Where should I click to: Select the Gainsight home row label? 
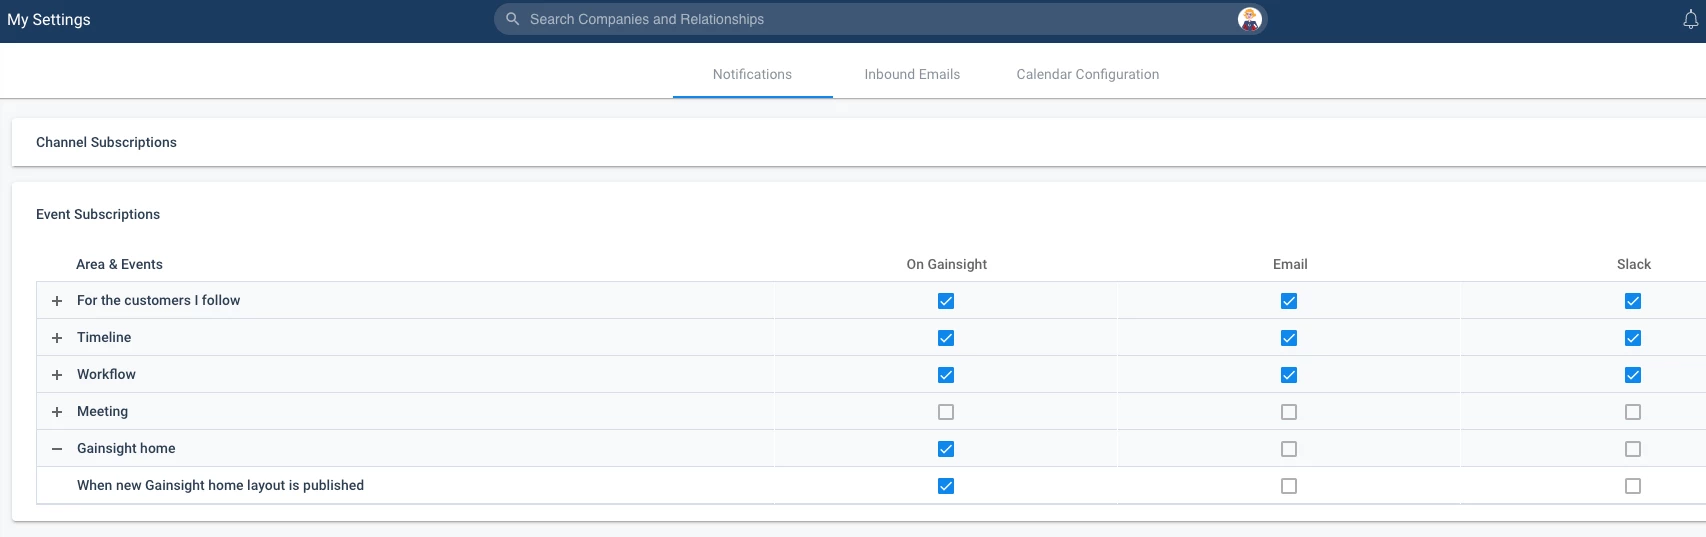click(x=126, y=448)
